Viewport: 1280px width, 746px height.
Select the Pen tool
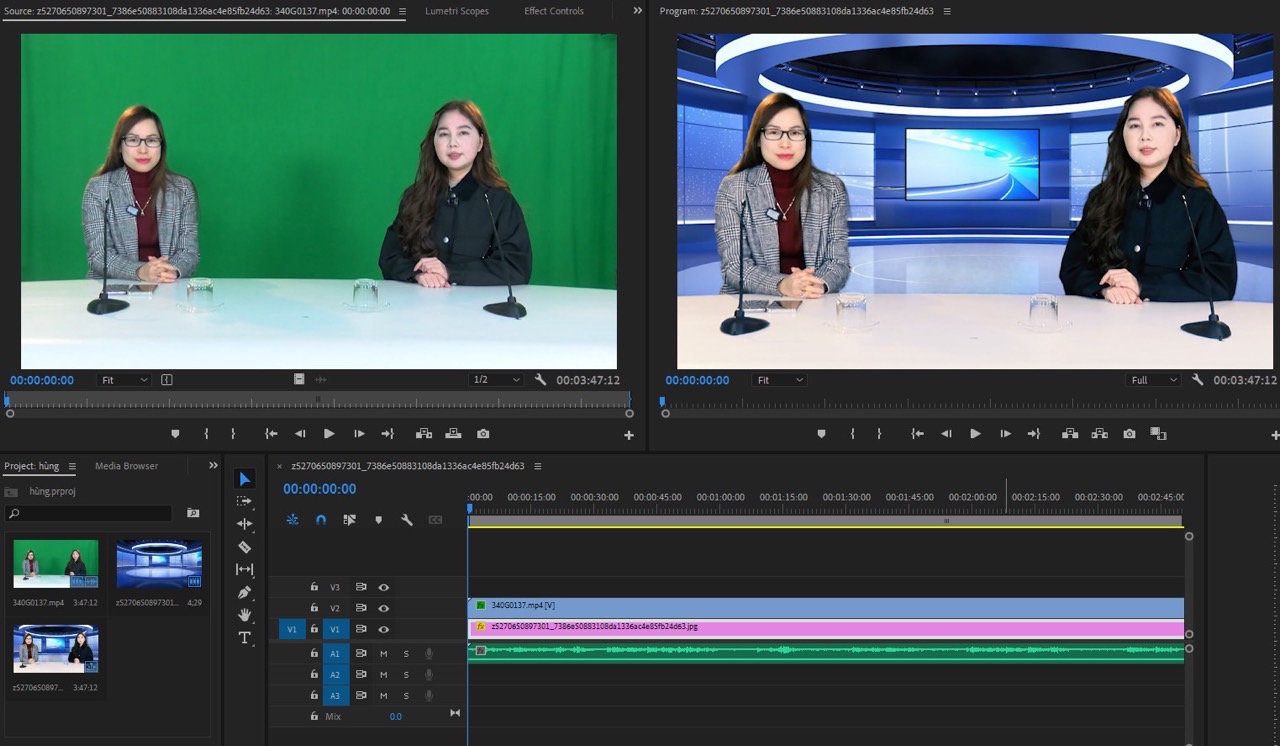pos(244,592)
